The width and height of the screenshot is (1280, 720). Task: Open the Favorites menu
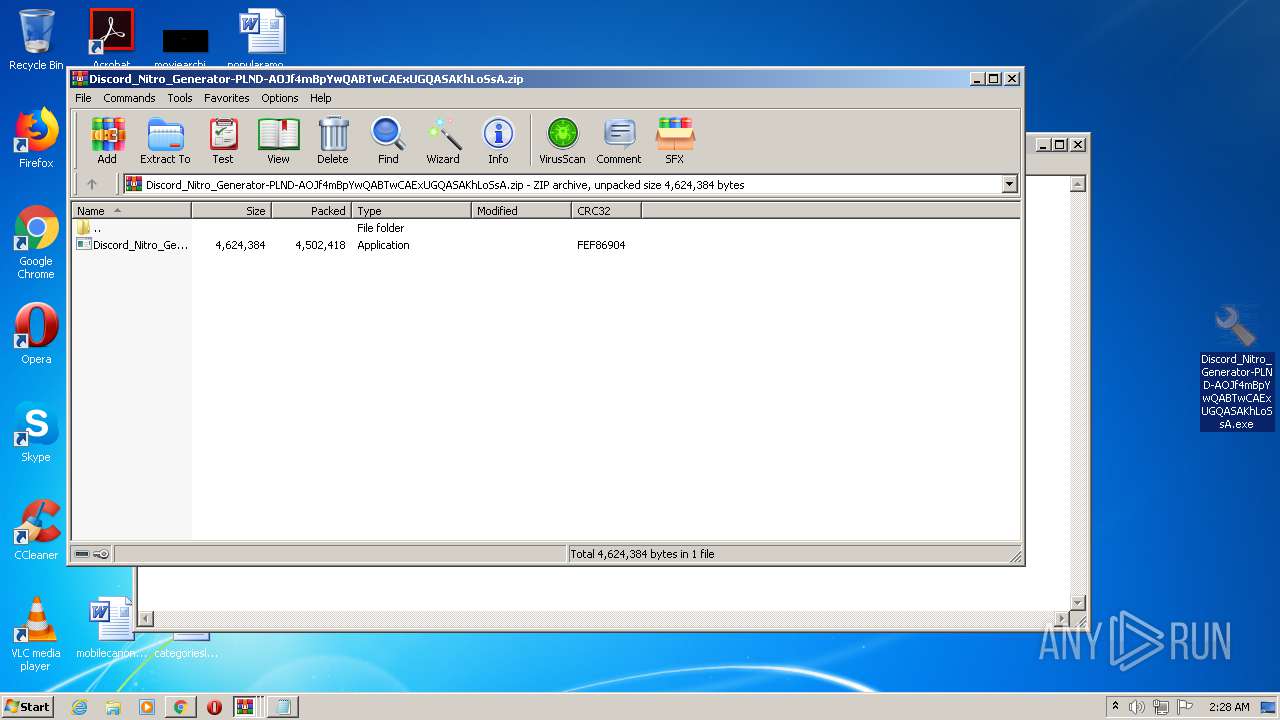pos(227,98)
